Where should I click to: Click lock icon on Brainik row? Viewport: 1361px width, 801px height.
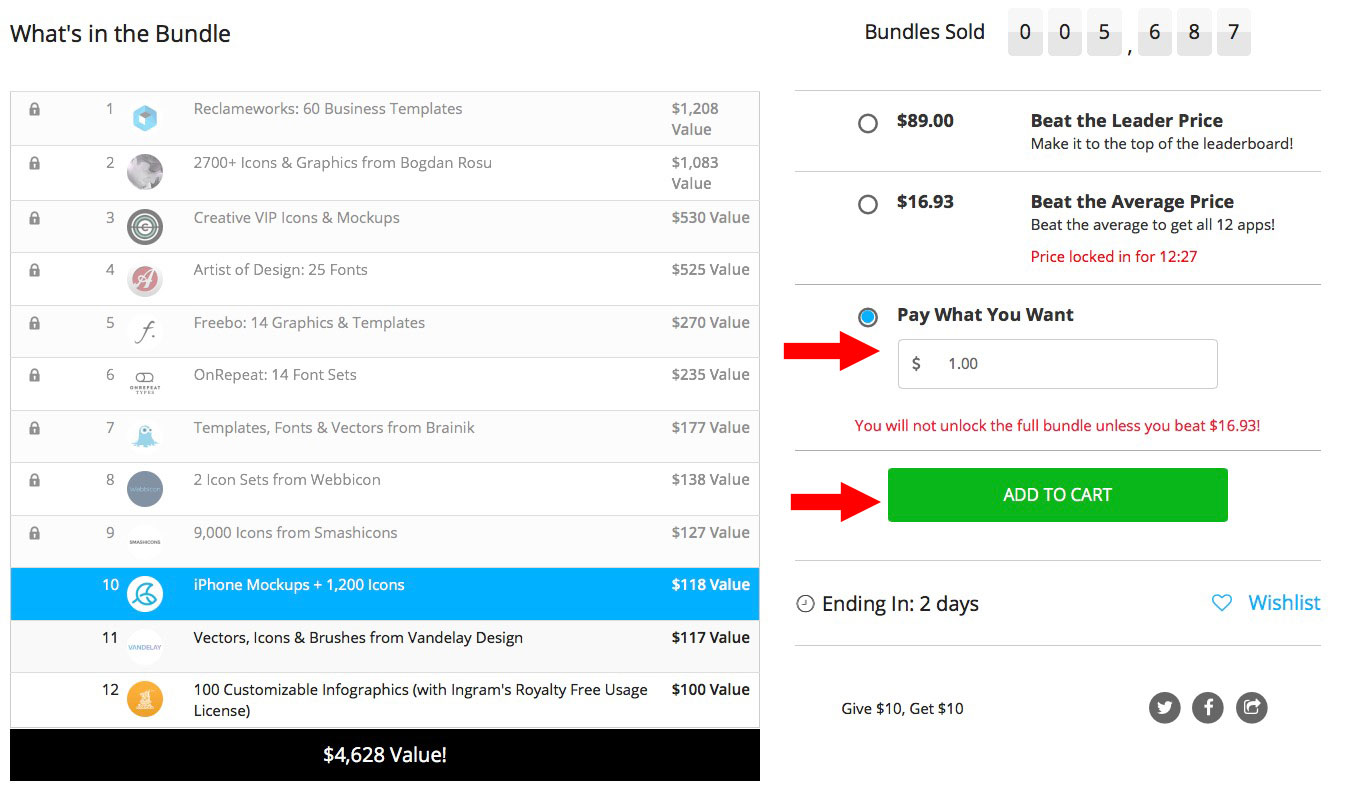tap(35, 428)
